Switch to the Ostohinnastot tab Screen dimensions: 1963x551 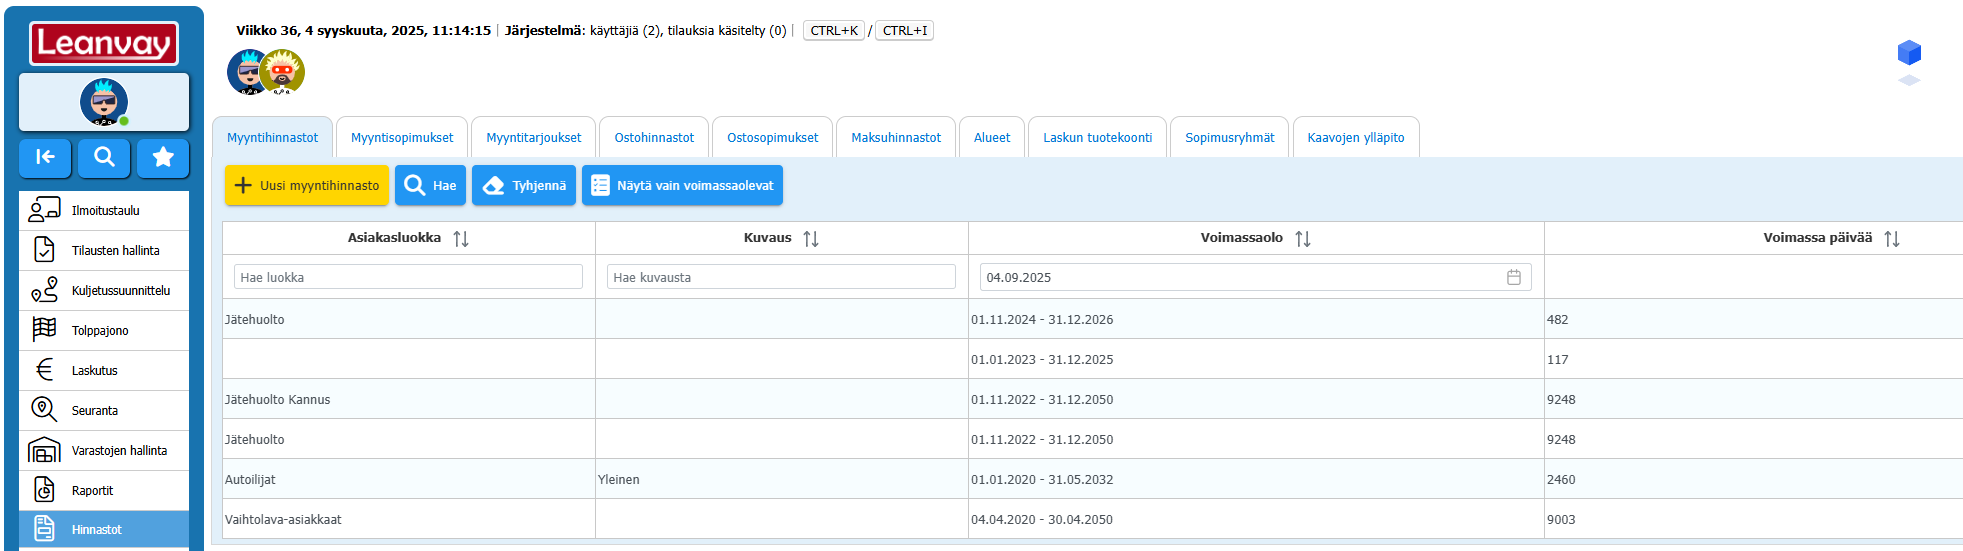click(x=654, y=138)
